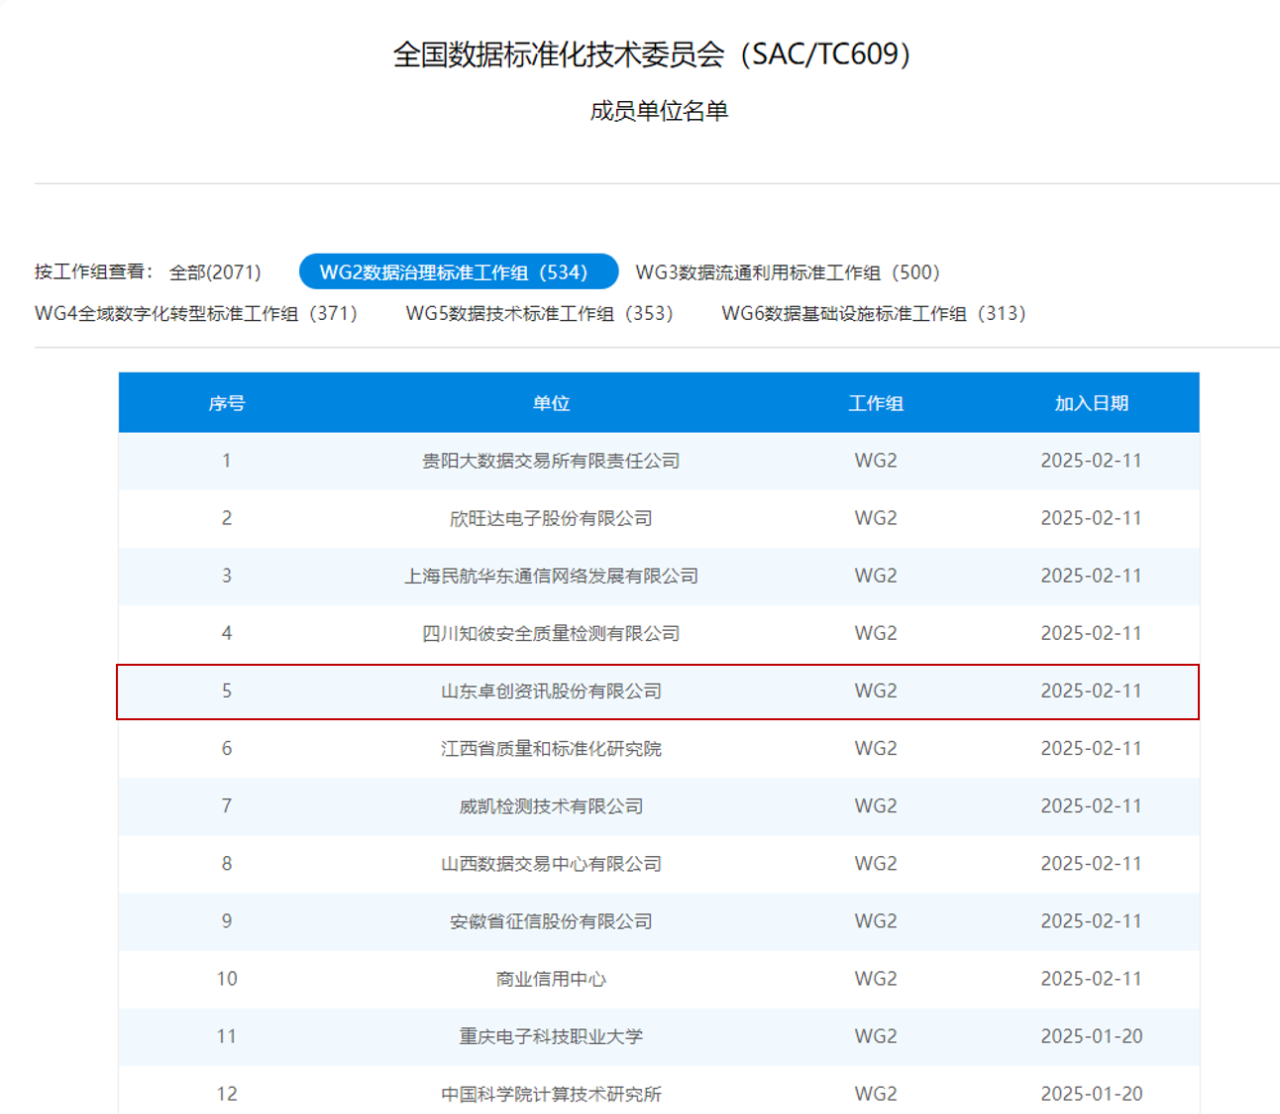
Task: Click on 山西数据交易中心有限公司
Action: (551, 864)
